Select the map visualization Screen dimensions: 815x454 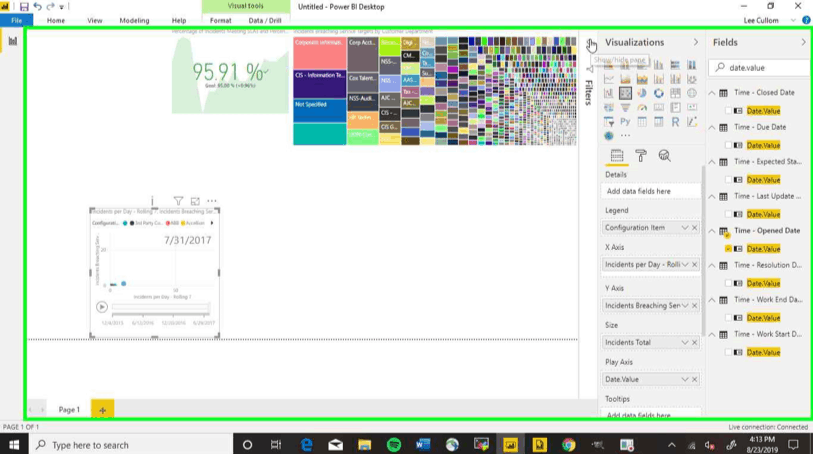(692, 93)
